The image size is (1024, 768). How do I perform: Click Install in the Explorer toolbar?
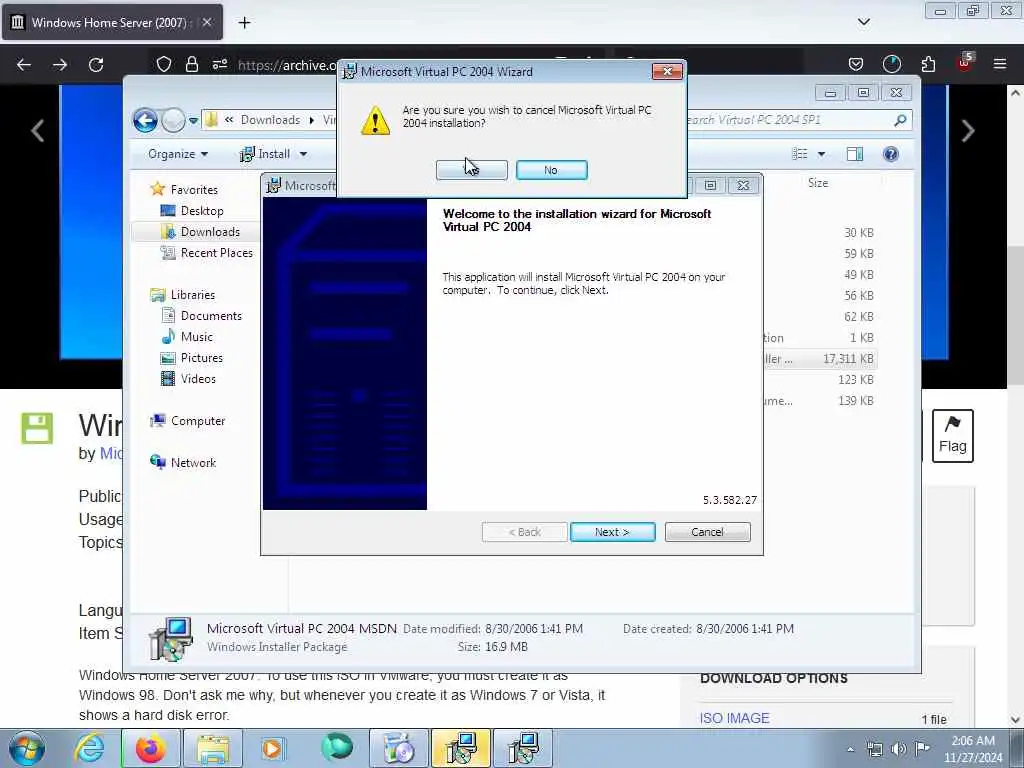pyautogui.click(x=265, y=154)
